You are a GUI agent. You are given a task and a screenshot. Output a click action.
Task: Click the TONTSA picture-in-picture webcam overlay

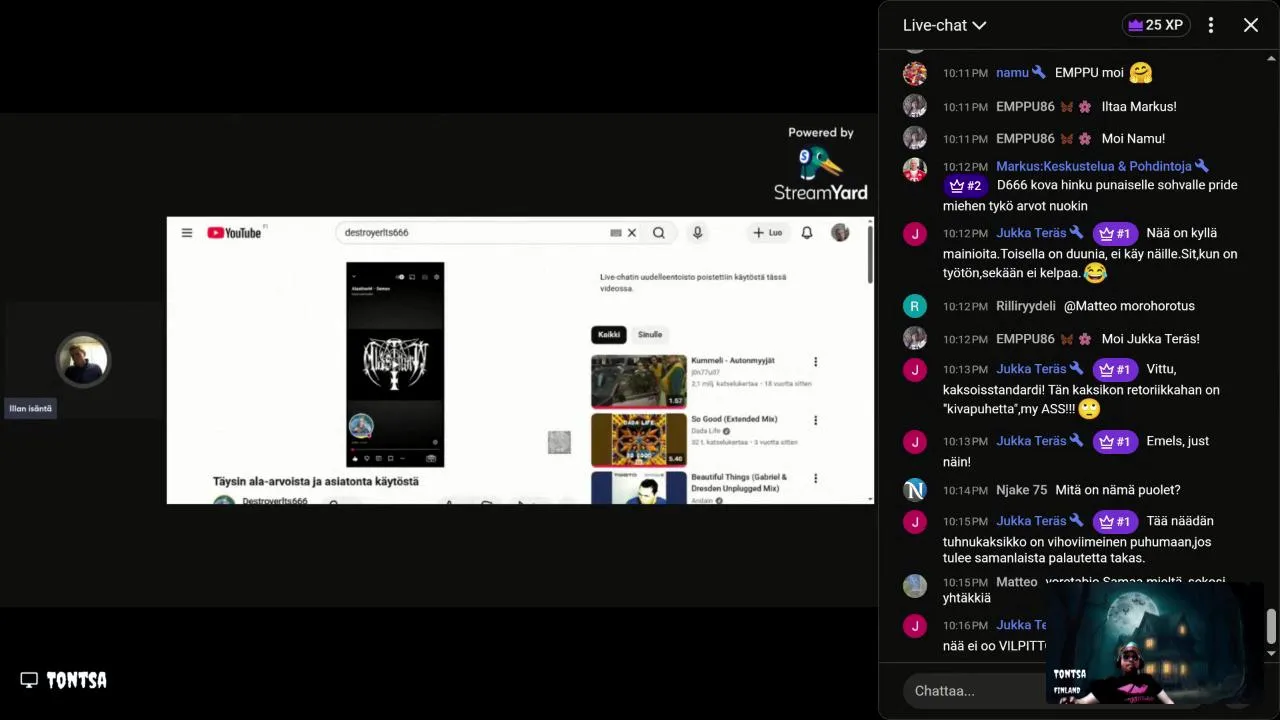pyautogui.click(x=1155, y=643)
